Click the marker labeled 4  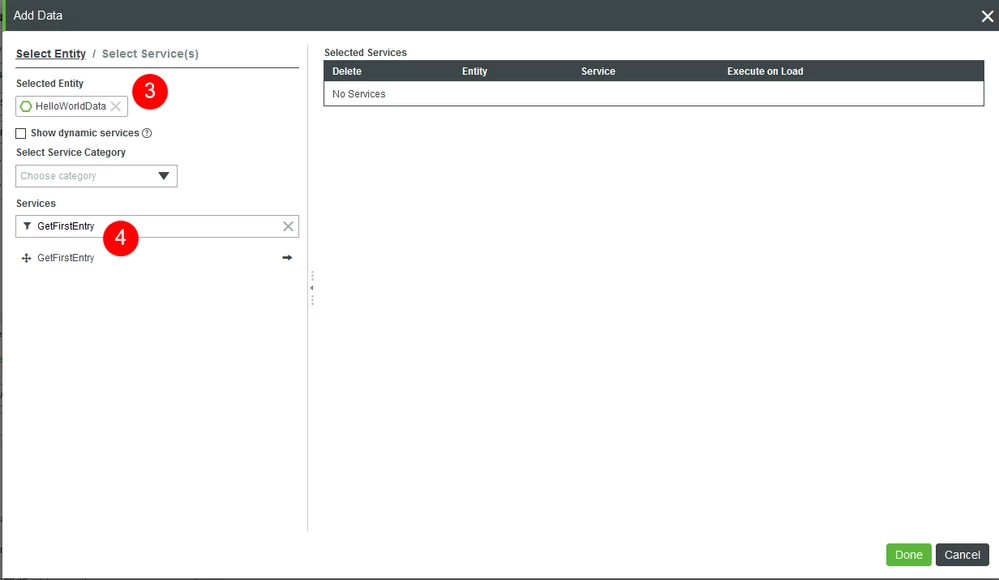[120, 239]
